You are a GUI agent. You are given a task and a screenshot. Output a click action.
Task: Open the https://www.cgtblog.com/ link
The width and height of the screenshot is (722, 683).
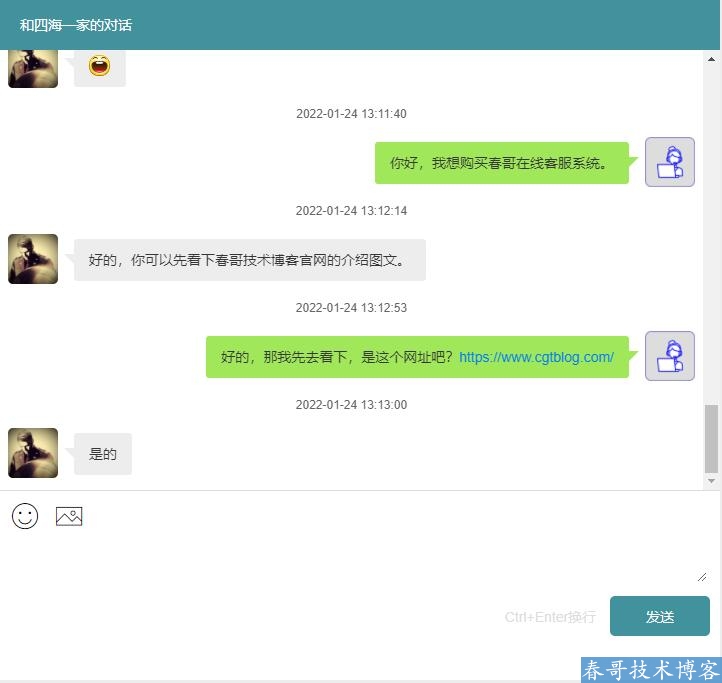[536, 357]
